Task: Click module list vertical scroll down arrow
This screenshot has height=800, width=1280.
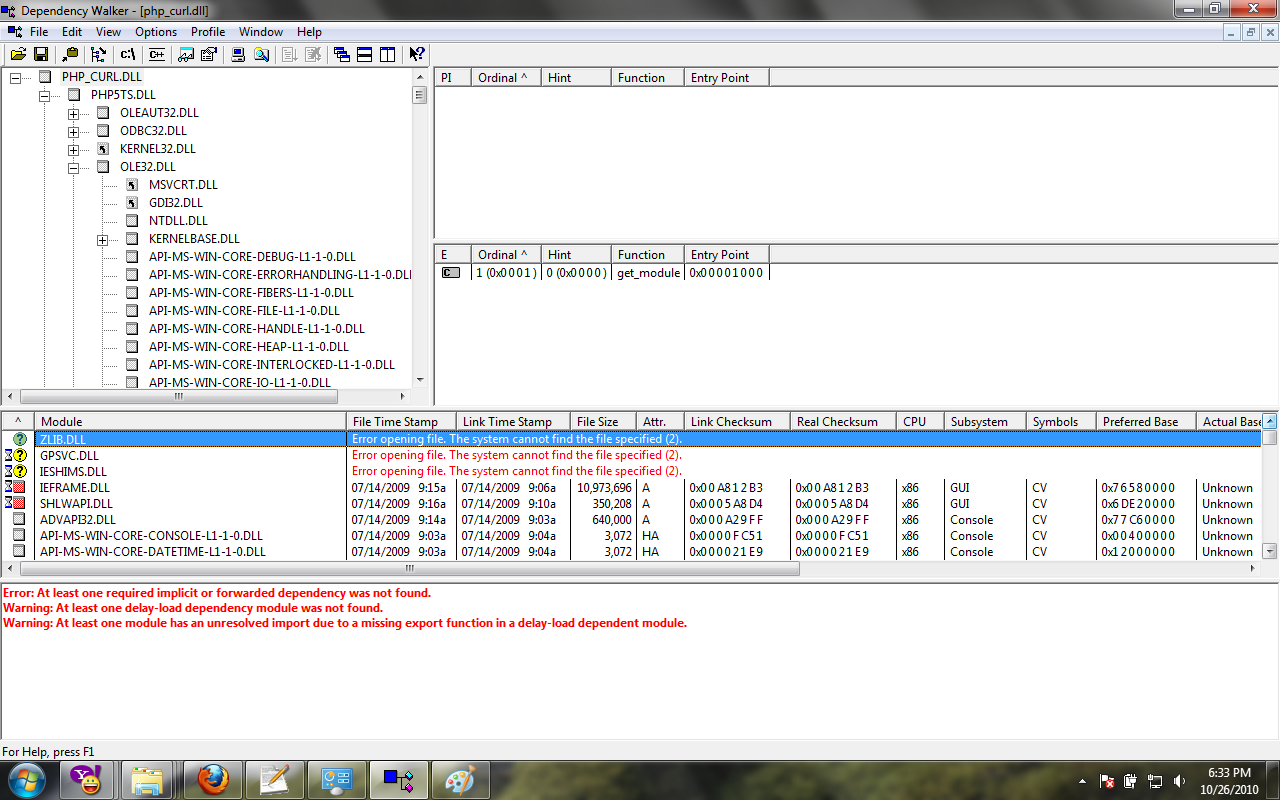Action: pyautogui.click(x=1270, y=551)
